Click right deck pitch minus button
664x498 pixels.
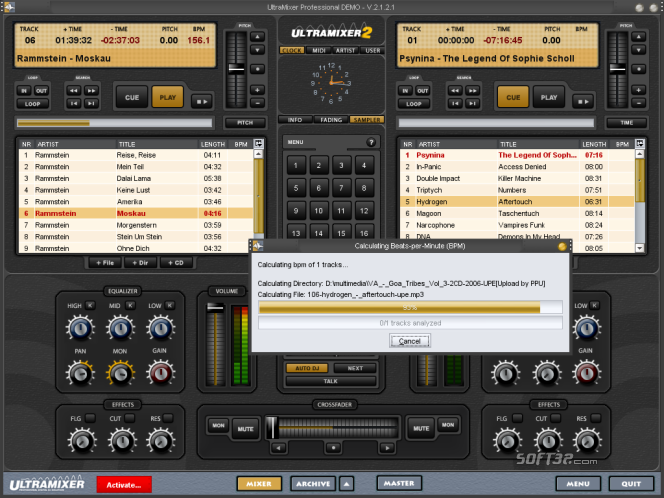[x=638, y=103]
